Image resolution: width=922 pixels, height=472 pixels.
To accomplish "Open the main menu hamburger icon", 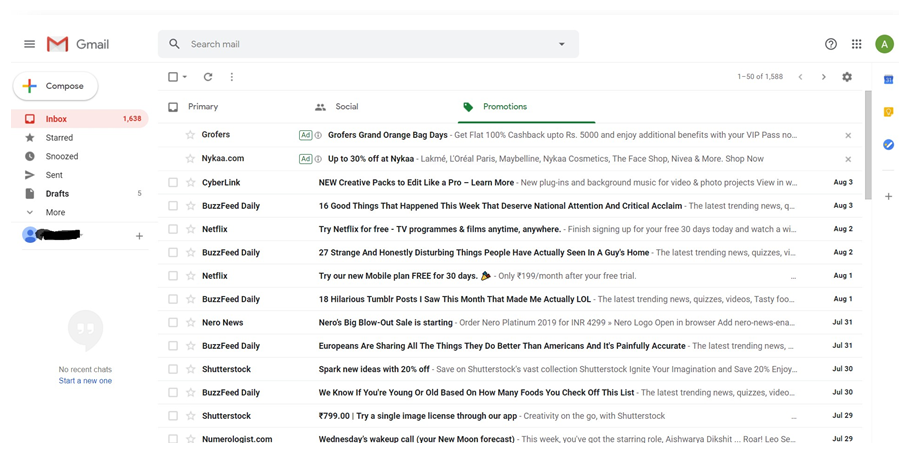I will pyautogui.click(x=29, y=44).
